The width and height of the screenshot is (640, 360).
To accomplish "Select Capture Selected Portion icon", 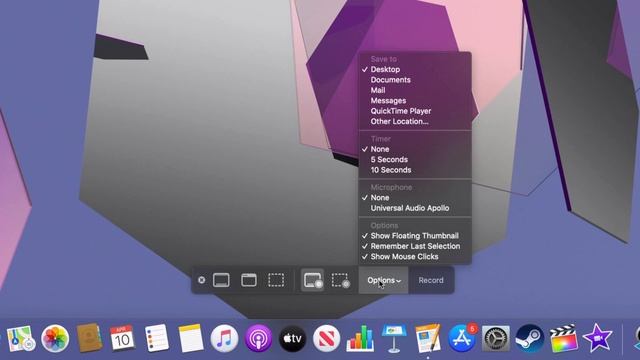I will pos(276,280).
